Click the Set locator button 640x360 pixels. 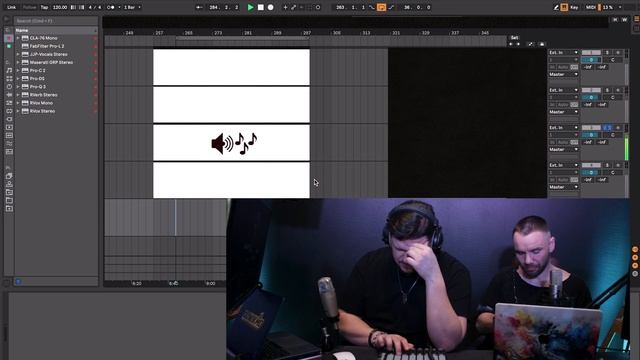[x=514, y=38]
